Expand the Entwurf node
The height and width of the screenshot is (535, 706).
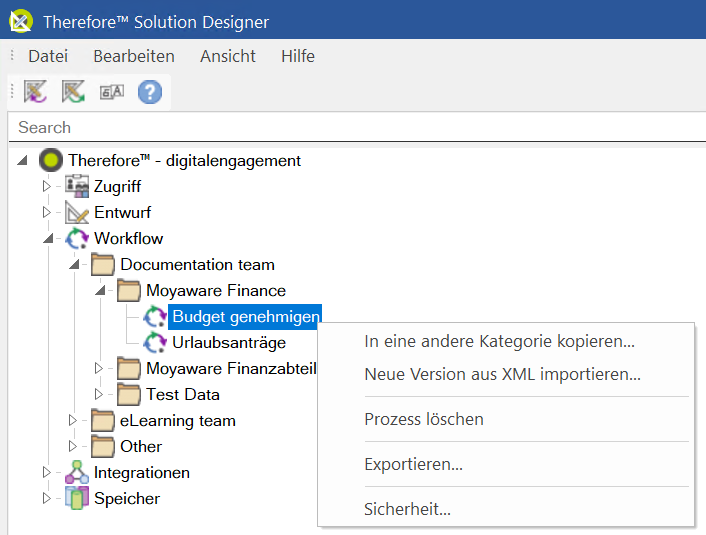[46, 212]
